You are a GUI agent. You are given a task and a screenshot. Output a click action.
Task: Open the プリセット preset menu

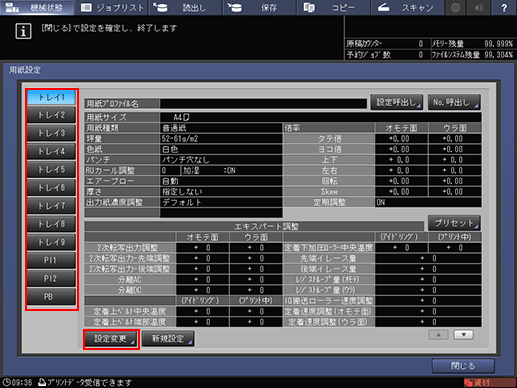(x=454, y=223)
